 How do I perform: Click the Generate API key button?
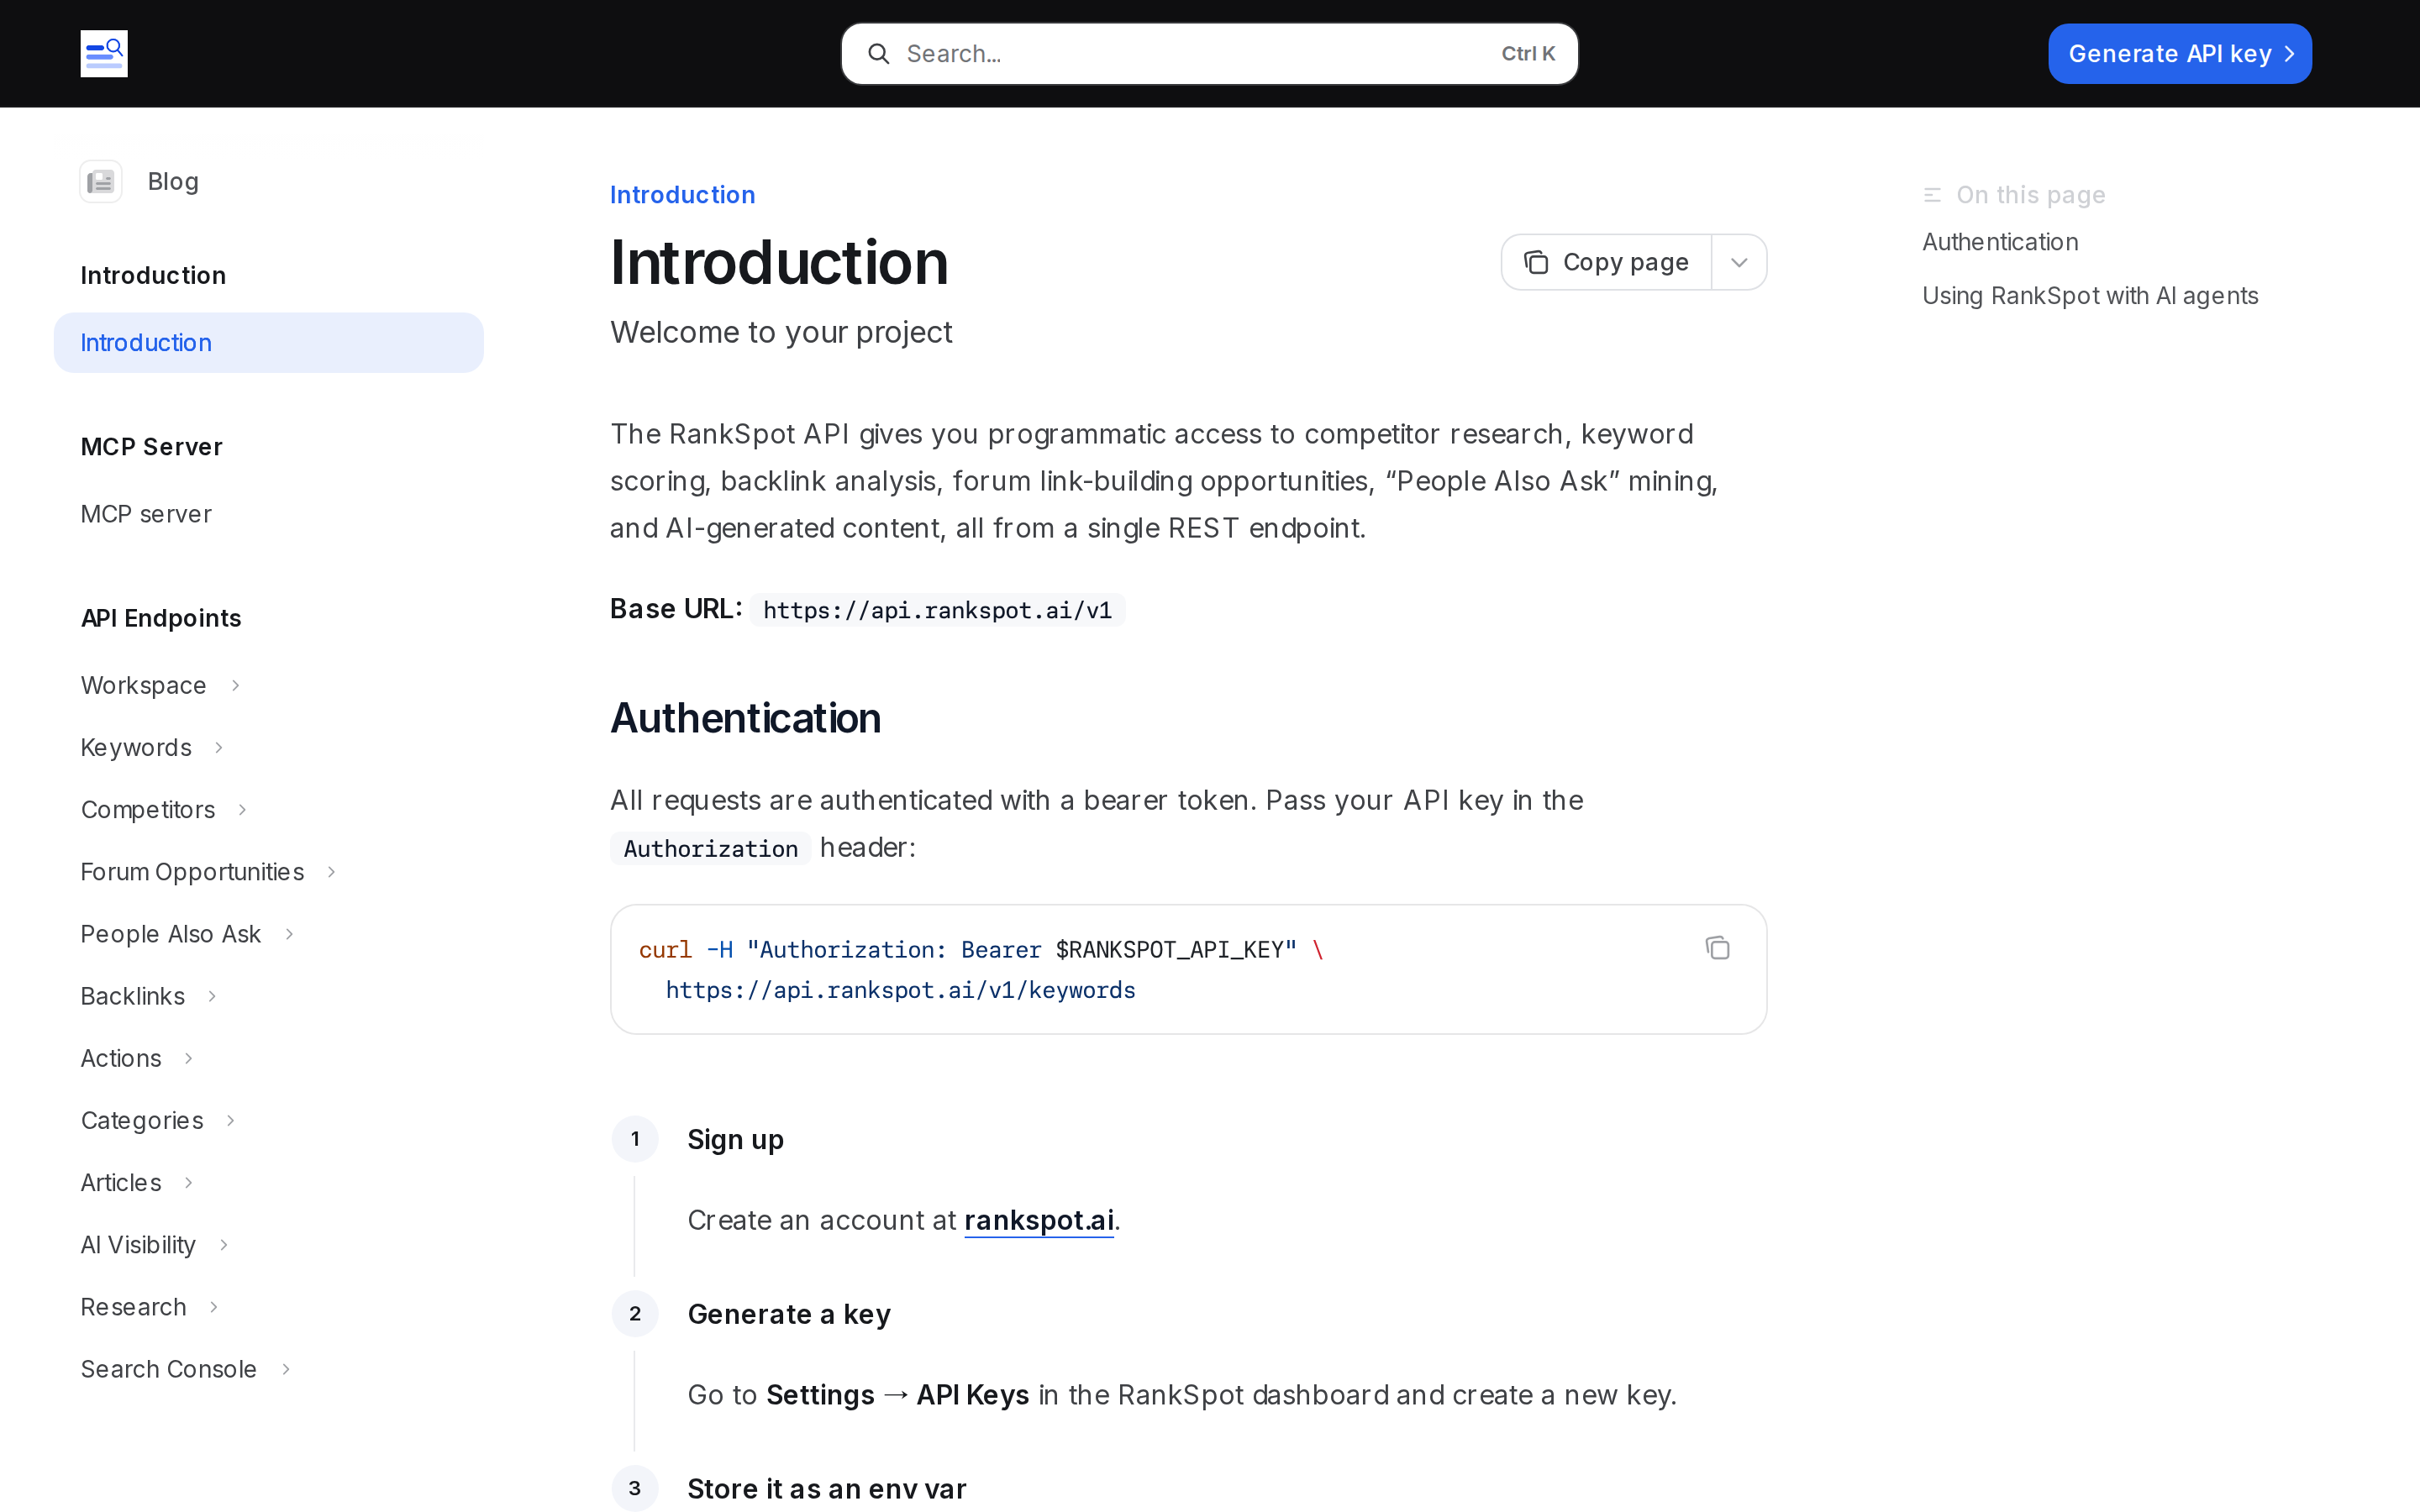click(x=2179, y=54)
